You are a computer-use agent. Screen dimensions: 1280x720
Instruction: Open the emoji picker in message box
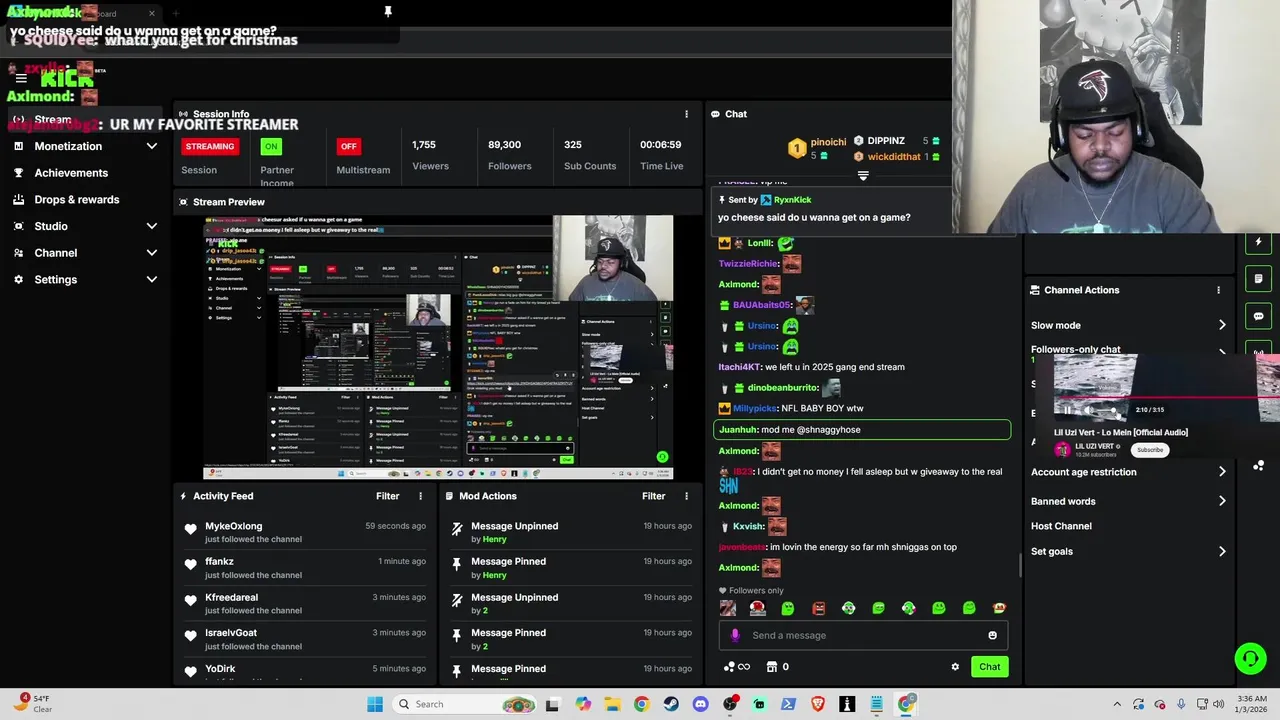click(992, 635)
